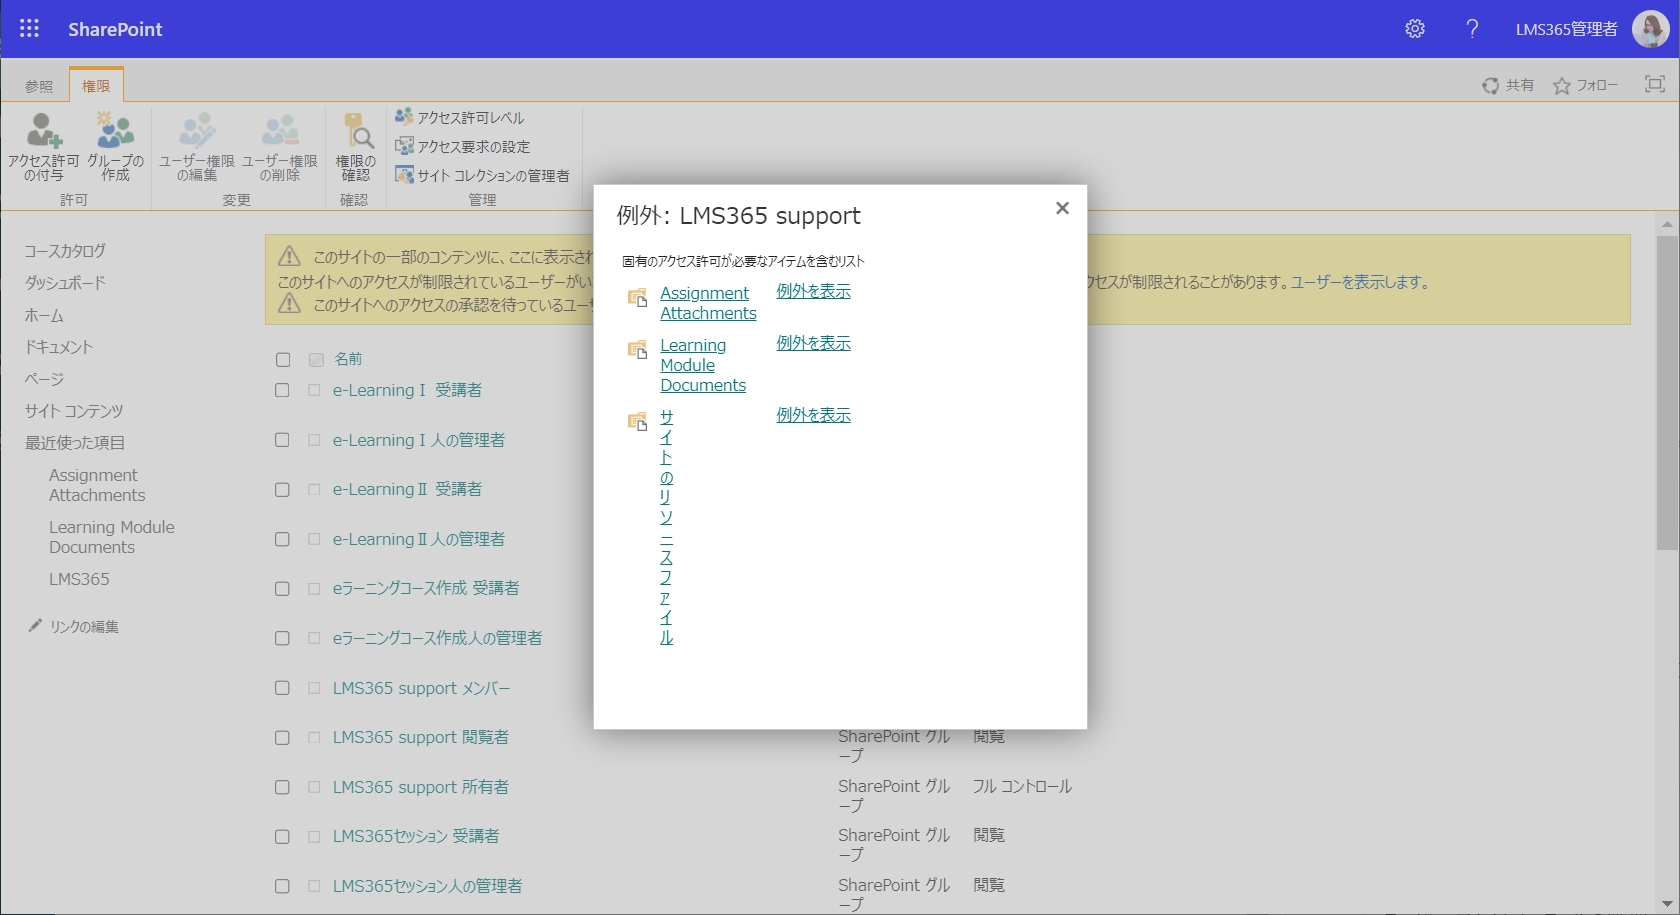
Task: Check the eラーニングコース作成 受講者 row checkbox
Action: (283, 589)
